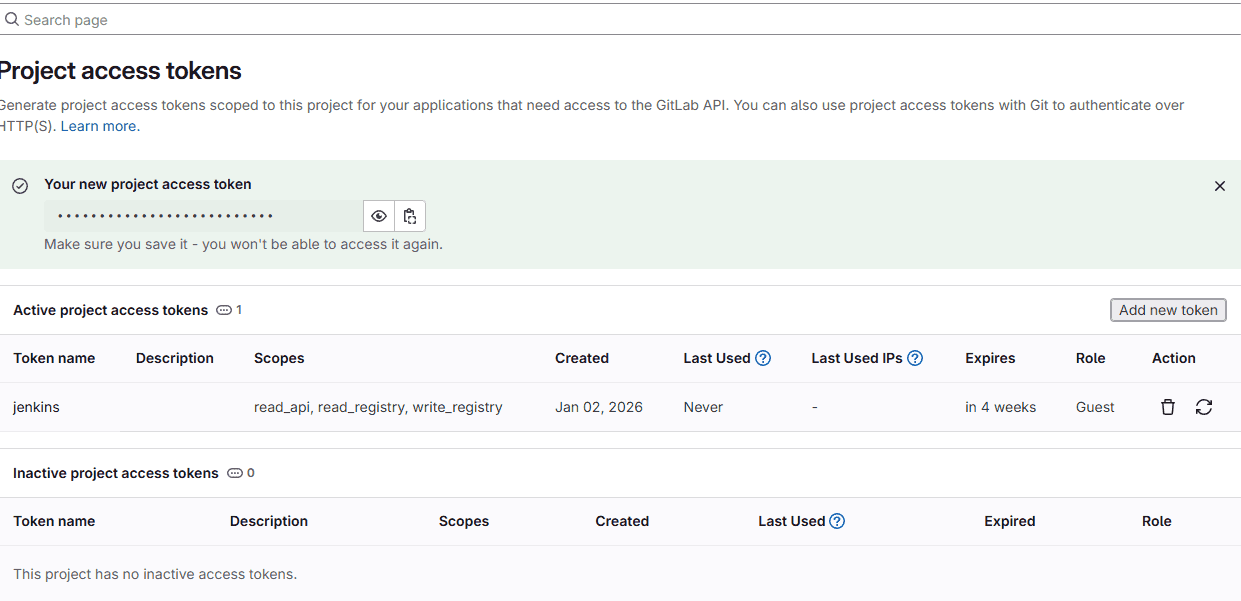Rotate the jenkins access token
This screenshot has width=1241, height=601.
(x=1204, y=407)
